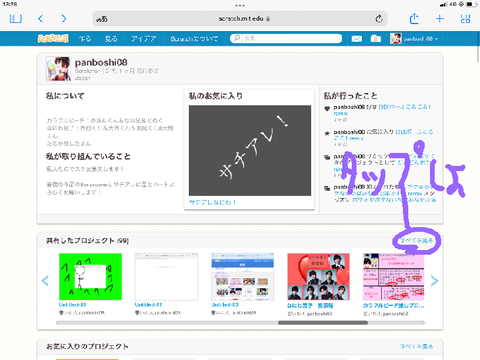This screenshot has height=360, width=480.
Task: Open the カラフルピーチ pink project thumbnail
Action: 393,277
